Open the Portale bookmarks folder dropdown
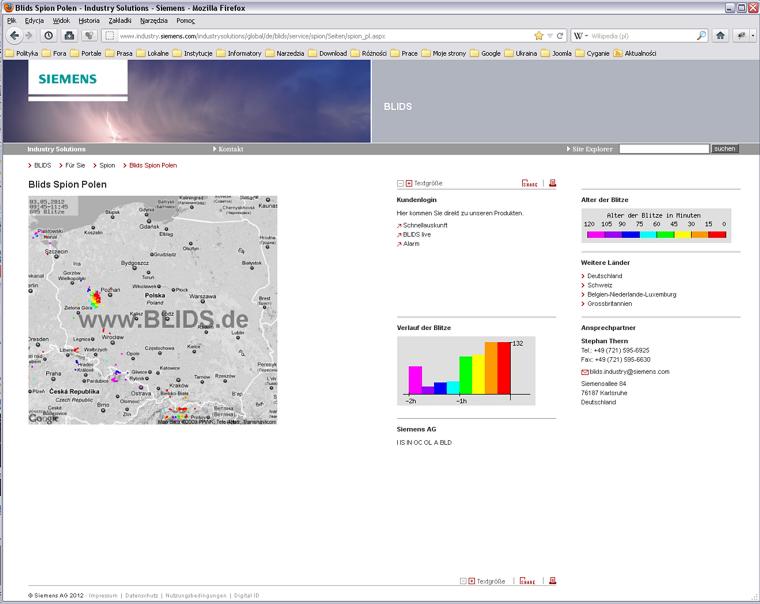Viewport: 760px width, 604px height. (x=86, y=53)
